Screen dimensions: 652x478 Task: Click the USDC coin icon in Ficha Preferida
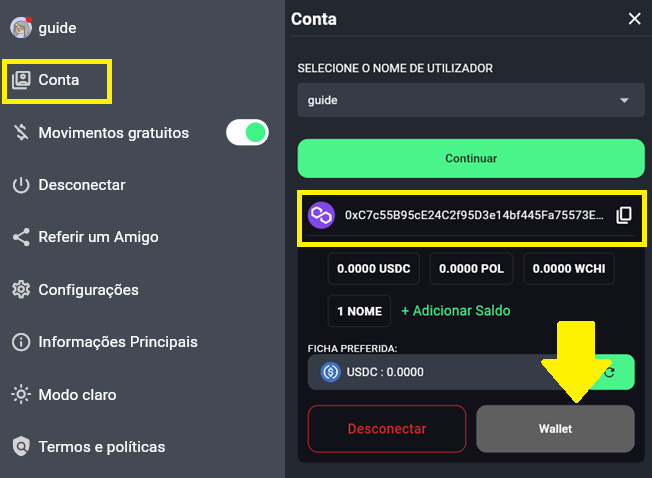click(x=330, y=372)
